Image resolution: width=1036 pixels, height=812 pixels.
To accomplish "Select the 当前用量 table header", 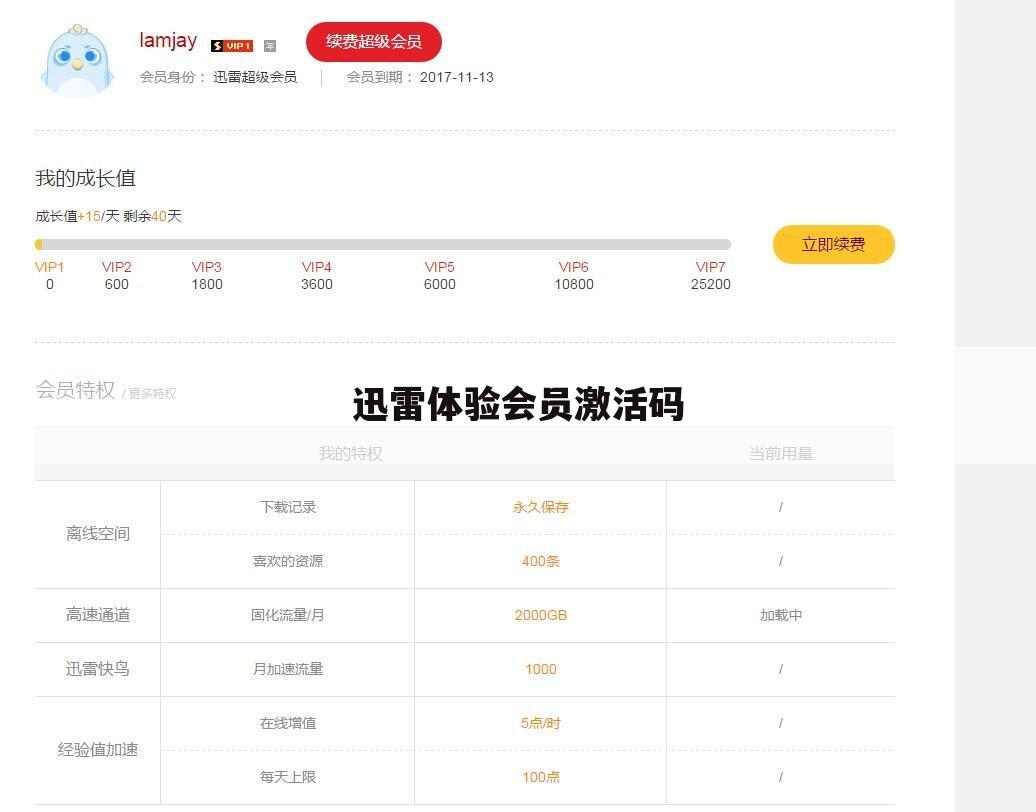I will pyautogui.click(x=780, y=454).
